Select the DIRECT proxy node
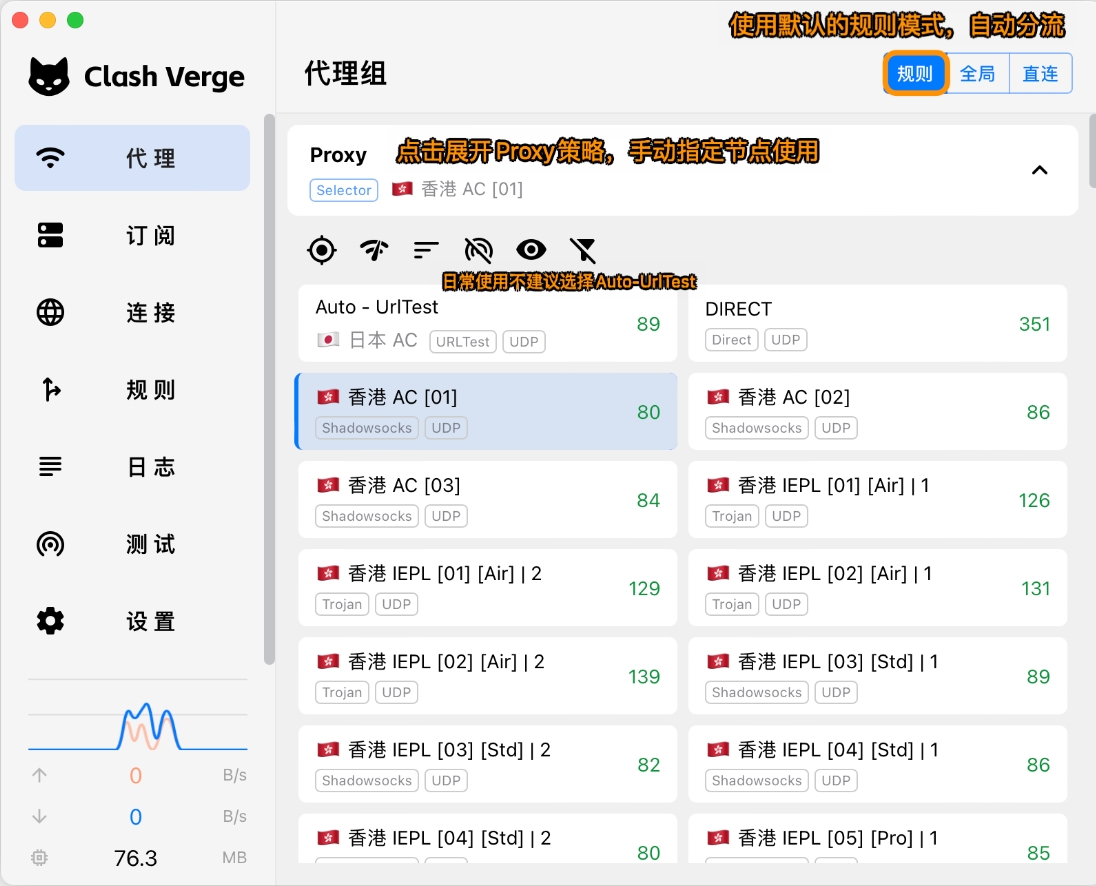Screen dimensions: 1096x886 pyautogui.click(x=877, y=324)
